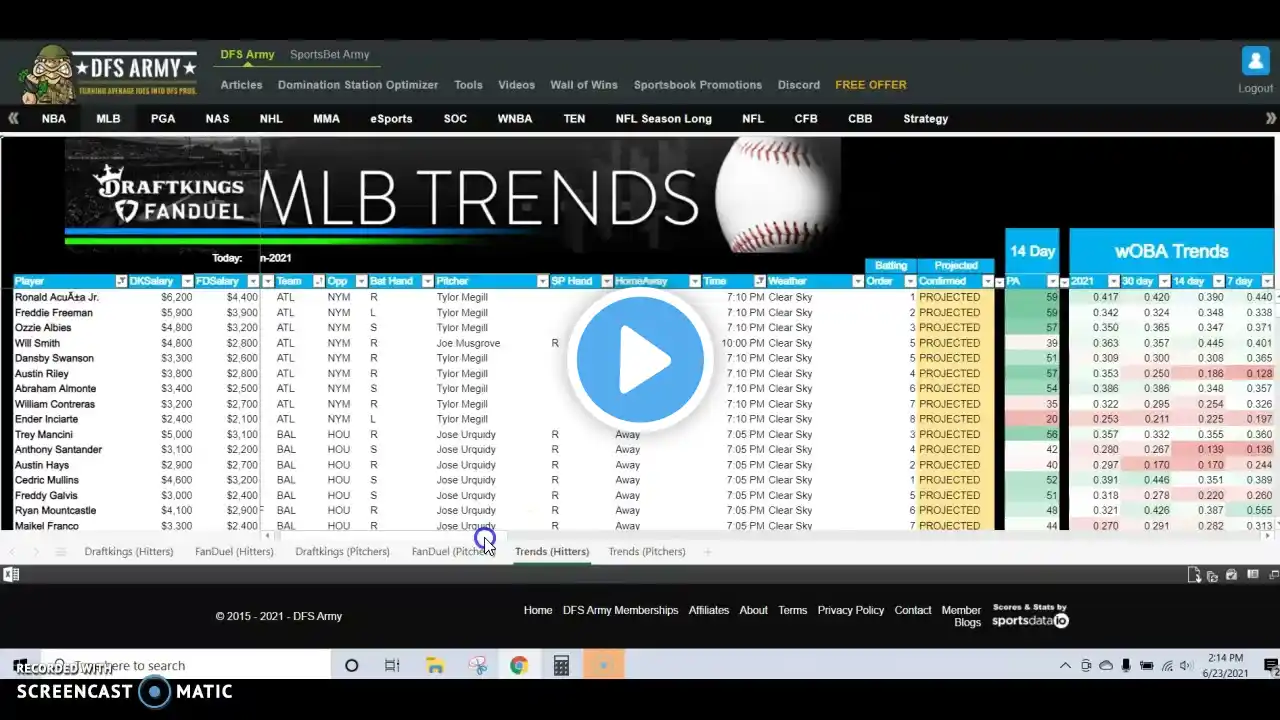Click the Excel Online icon below sheet tabs
Image resolution: width=1280 pixels, height=720 pixels.
point(11,575)
